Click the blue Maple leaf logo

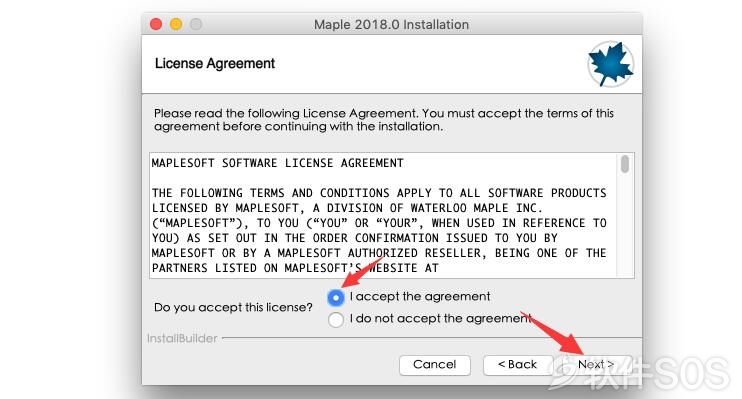click(x=610, y=64)
